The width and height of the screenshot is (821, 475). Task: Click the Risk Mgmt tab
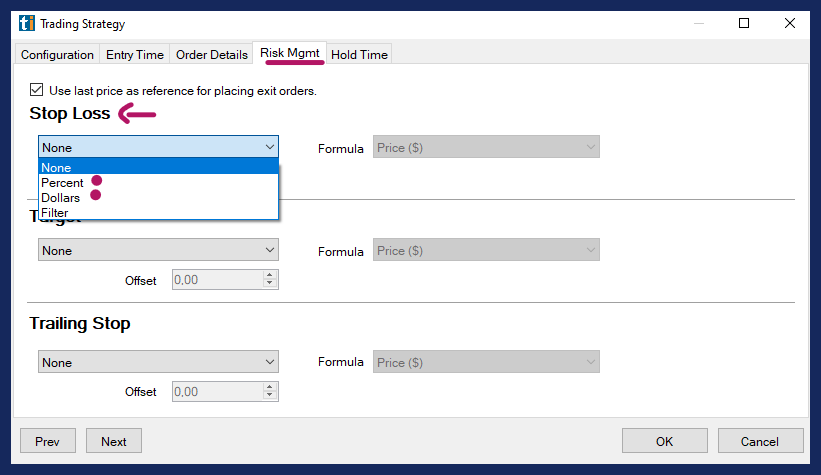tap(291, 55)
